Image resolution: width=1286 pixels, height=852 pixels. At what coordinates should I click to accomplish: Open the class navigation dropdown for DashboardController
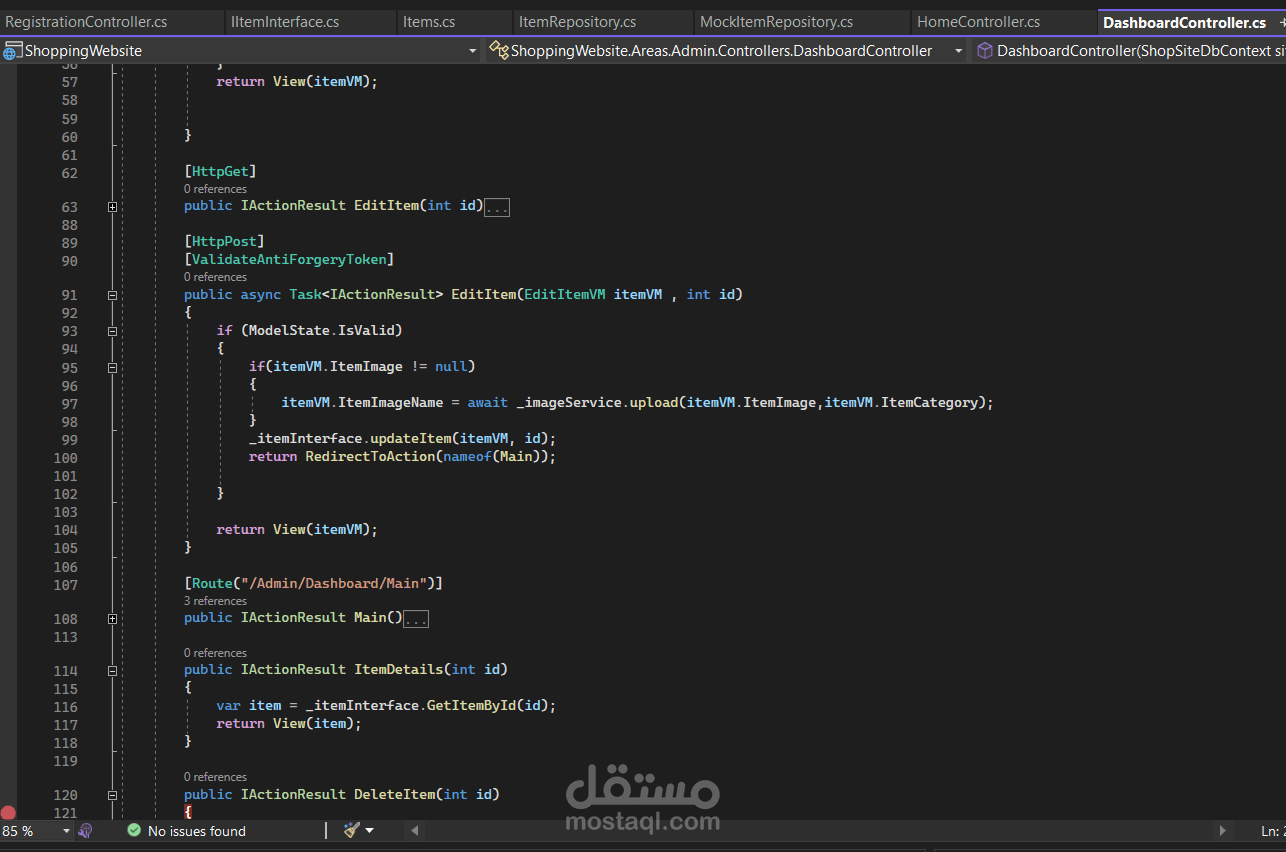coord(958,50)
